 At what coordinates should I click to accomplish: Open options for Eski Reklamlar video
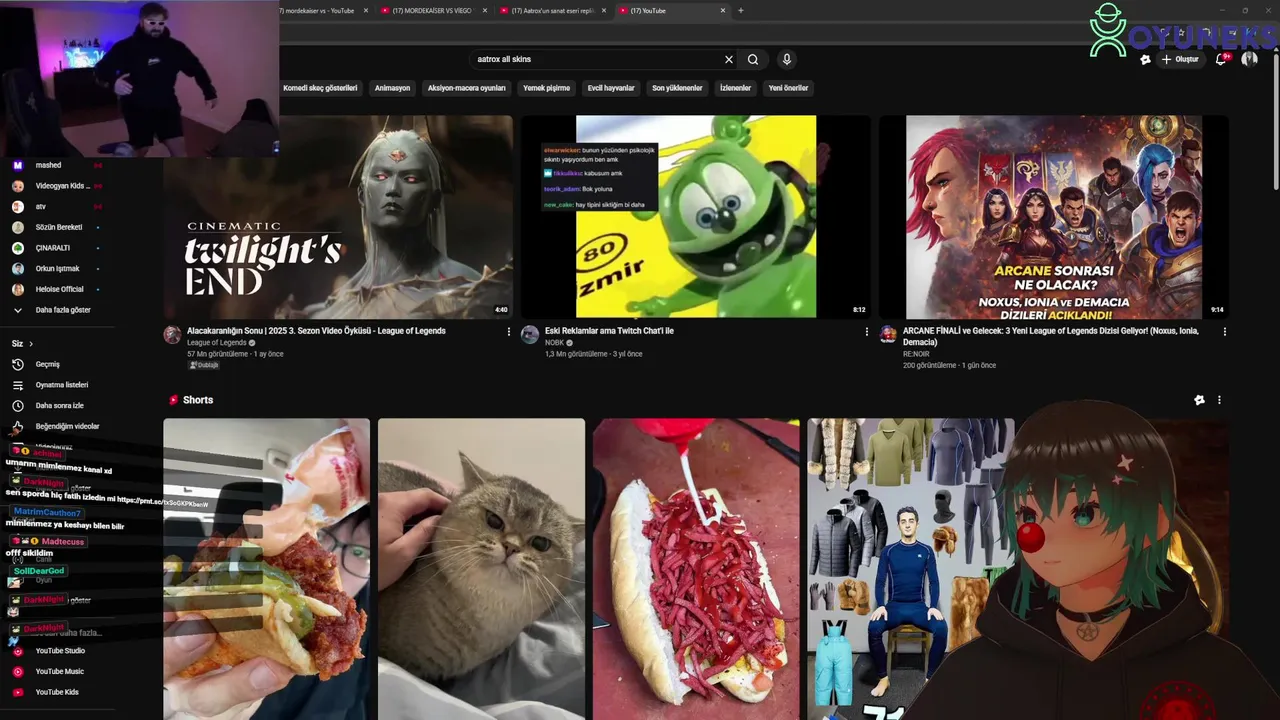tap(866, 332)
